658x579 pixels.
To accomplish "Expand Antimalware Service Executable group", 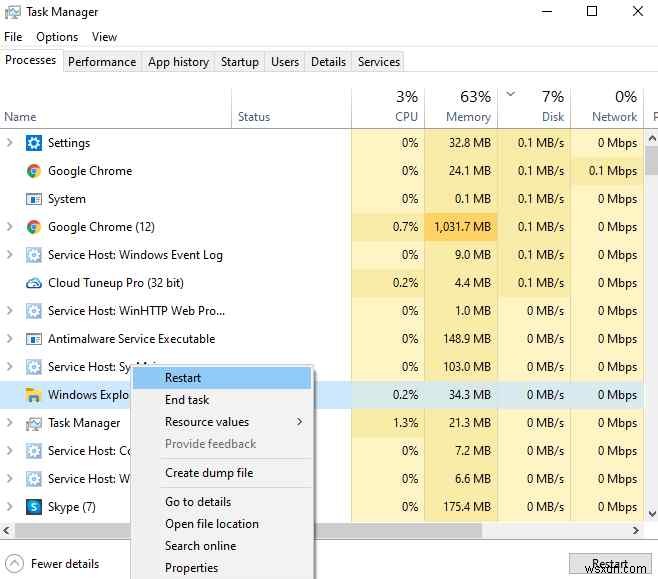I will [x=9, y=339].
